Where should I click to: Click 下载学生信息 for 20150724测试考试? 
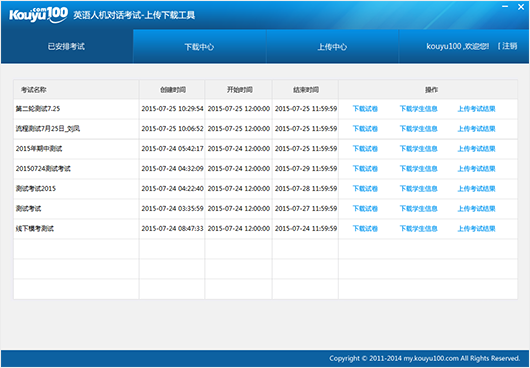coord(418,169)
